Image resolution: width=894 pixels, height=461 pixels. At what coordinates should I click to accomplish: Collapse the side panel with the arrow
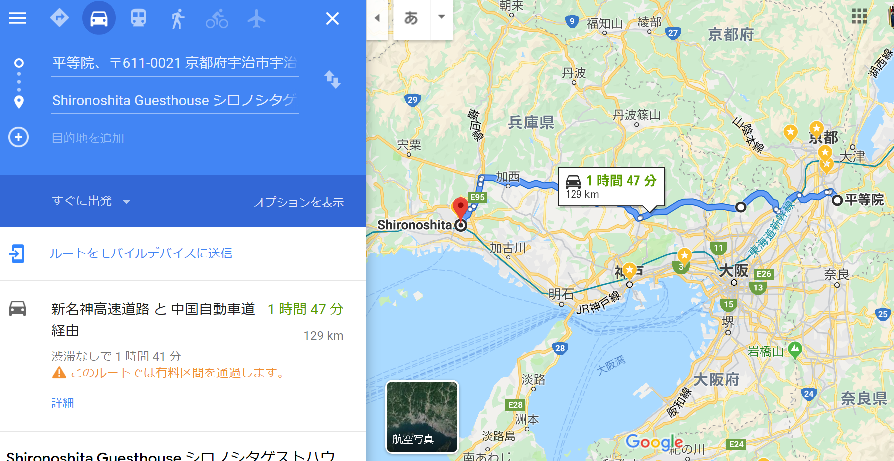(x=377, y=18)
